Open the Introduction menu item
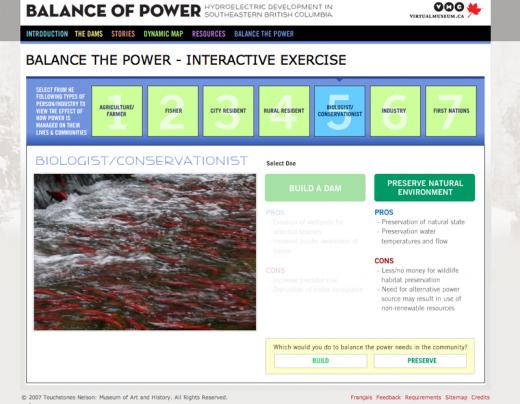The height and width of the screenshot is (404, 520). pyautogui.click(x=47, y=34)
